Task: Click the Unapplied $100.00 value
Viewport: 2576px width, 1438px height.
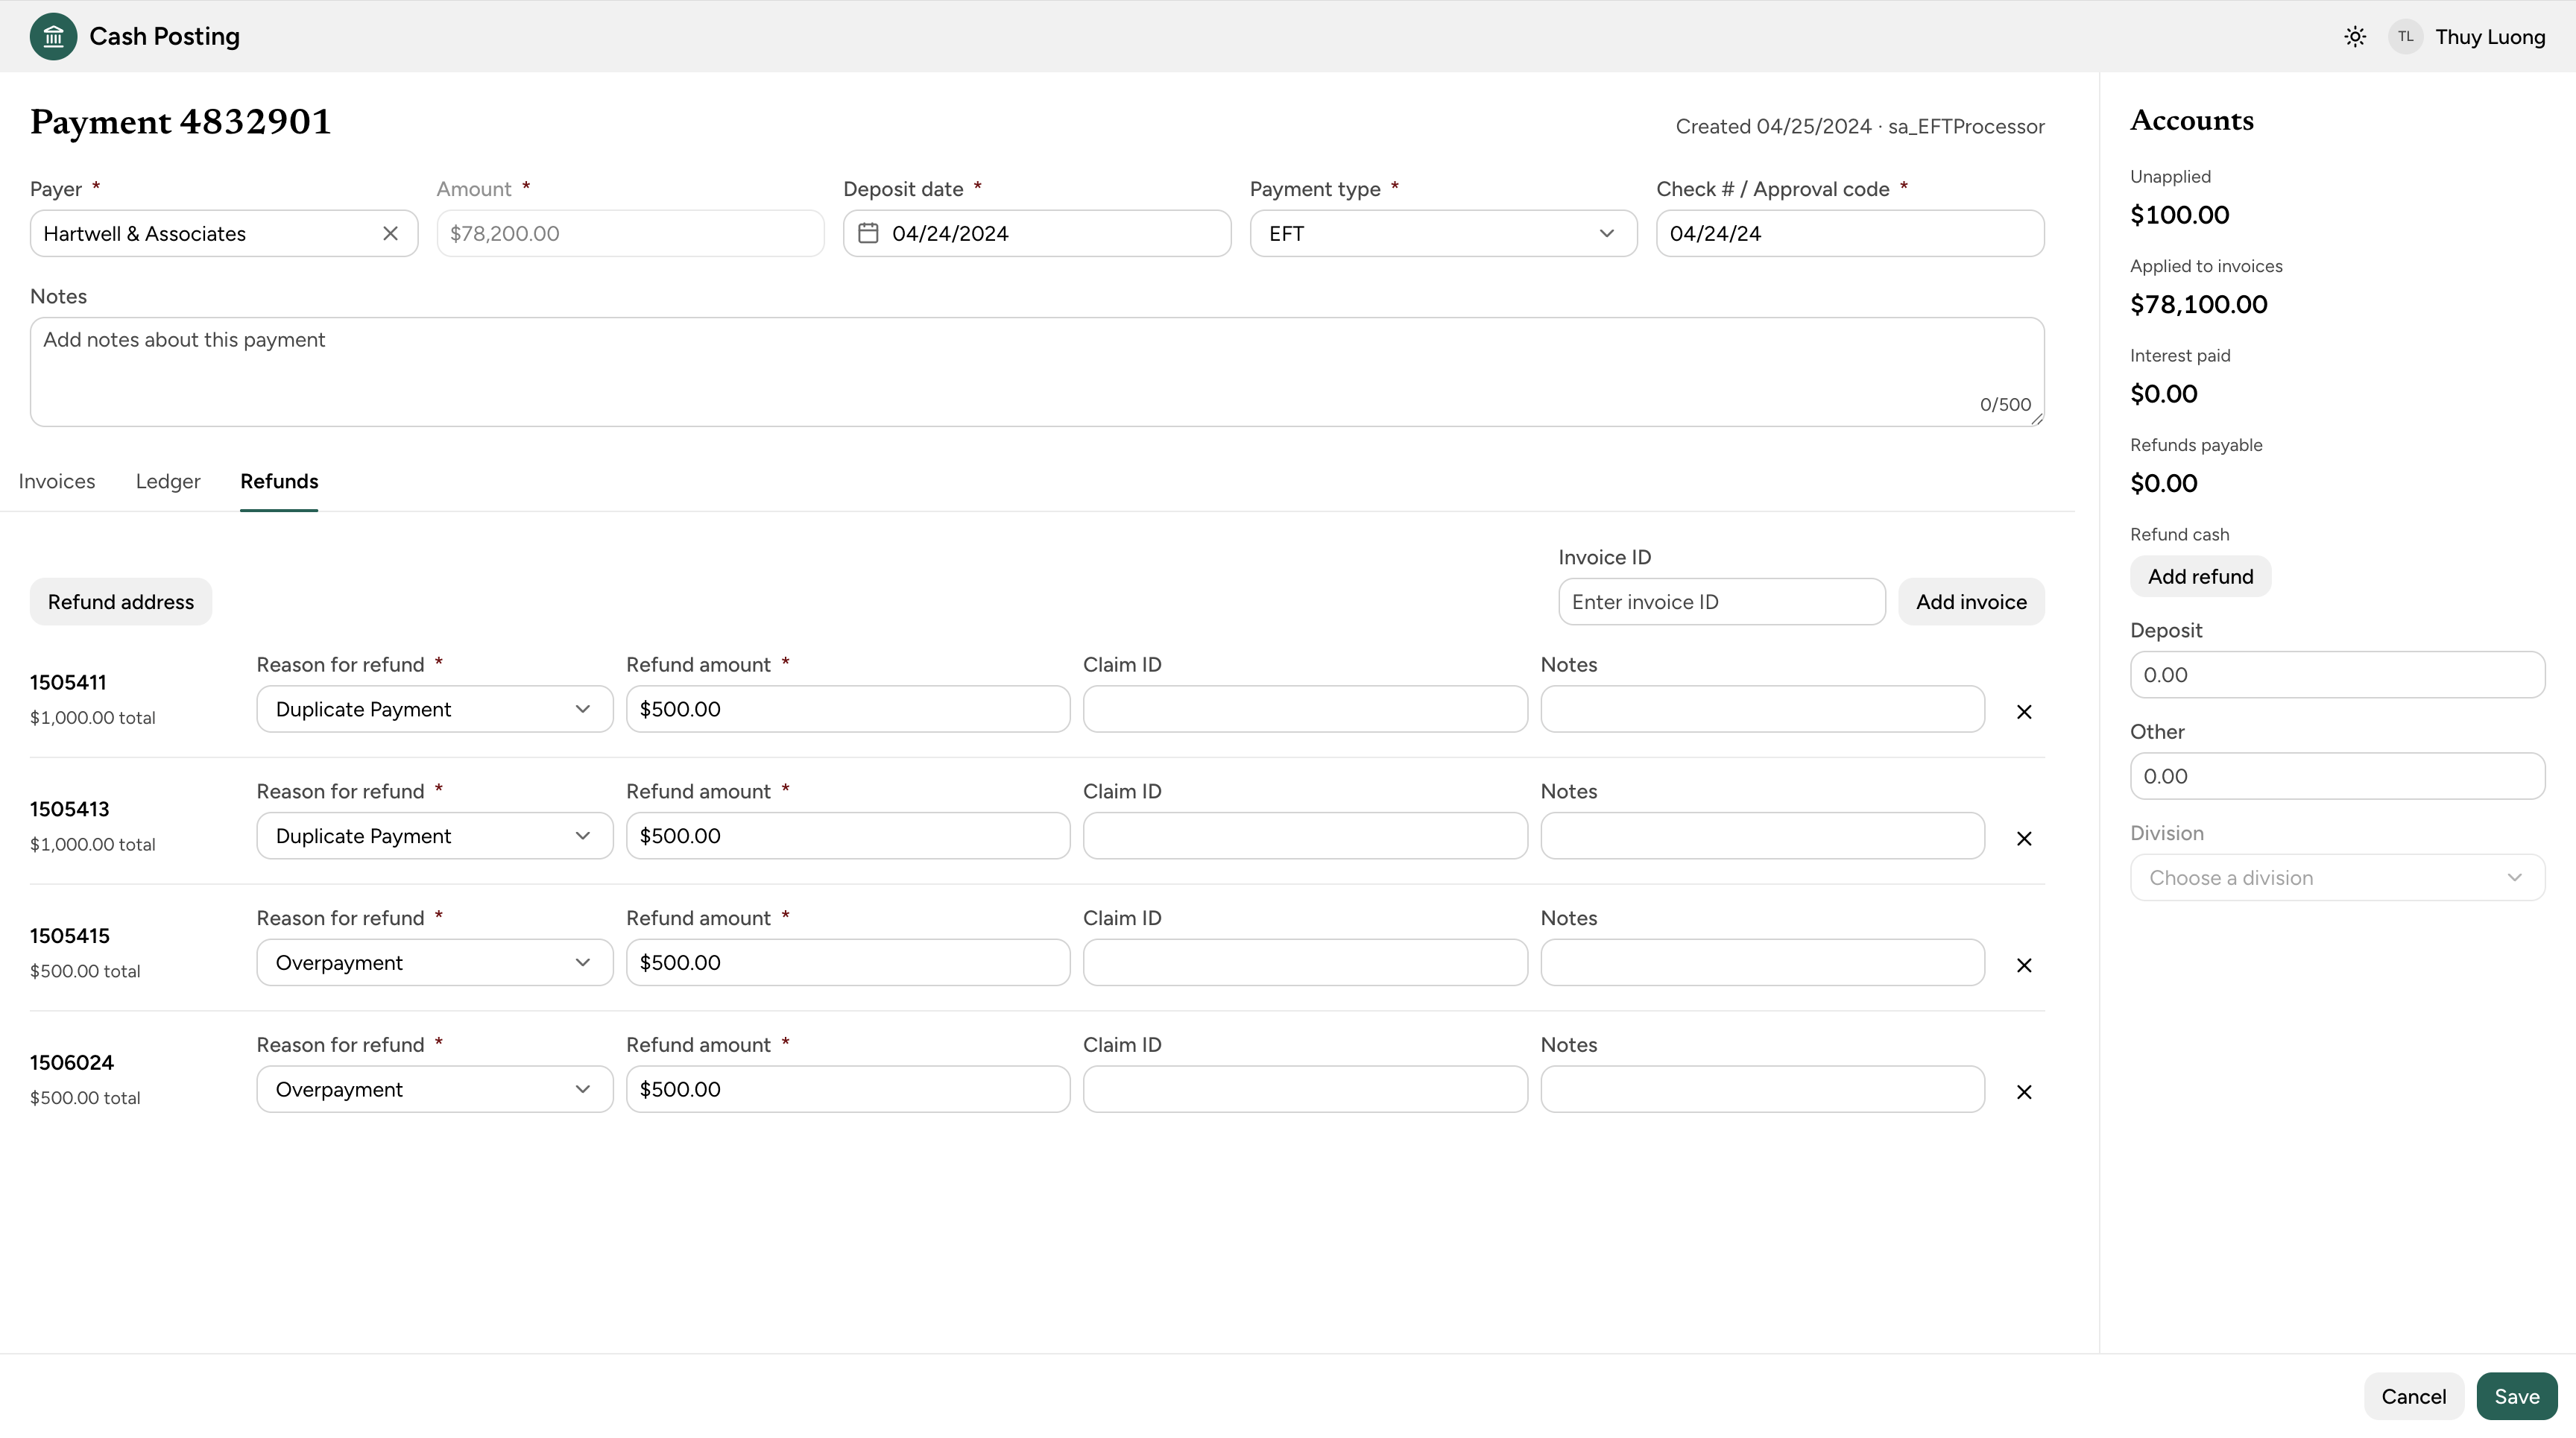Action: tap(2179, 215)
